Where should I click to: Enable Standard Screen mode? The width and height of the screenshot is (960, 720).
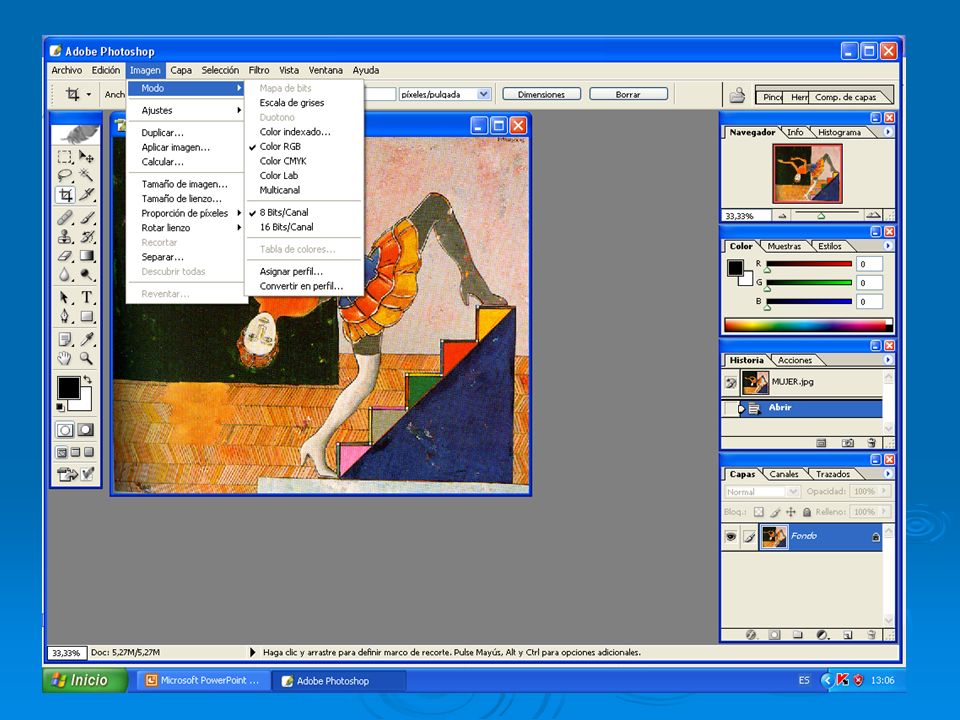click(61, 452)
